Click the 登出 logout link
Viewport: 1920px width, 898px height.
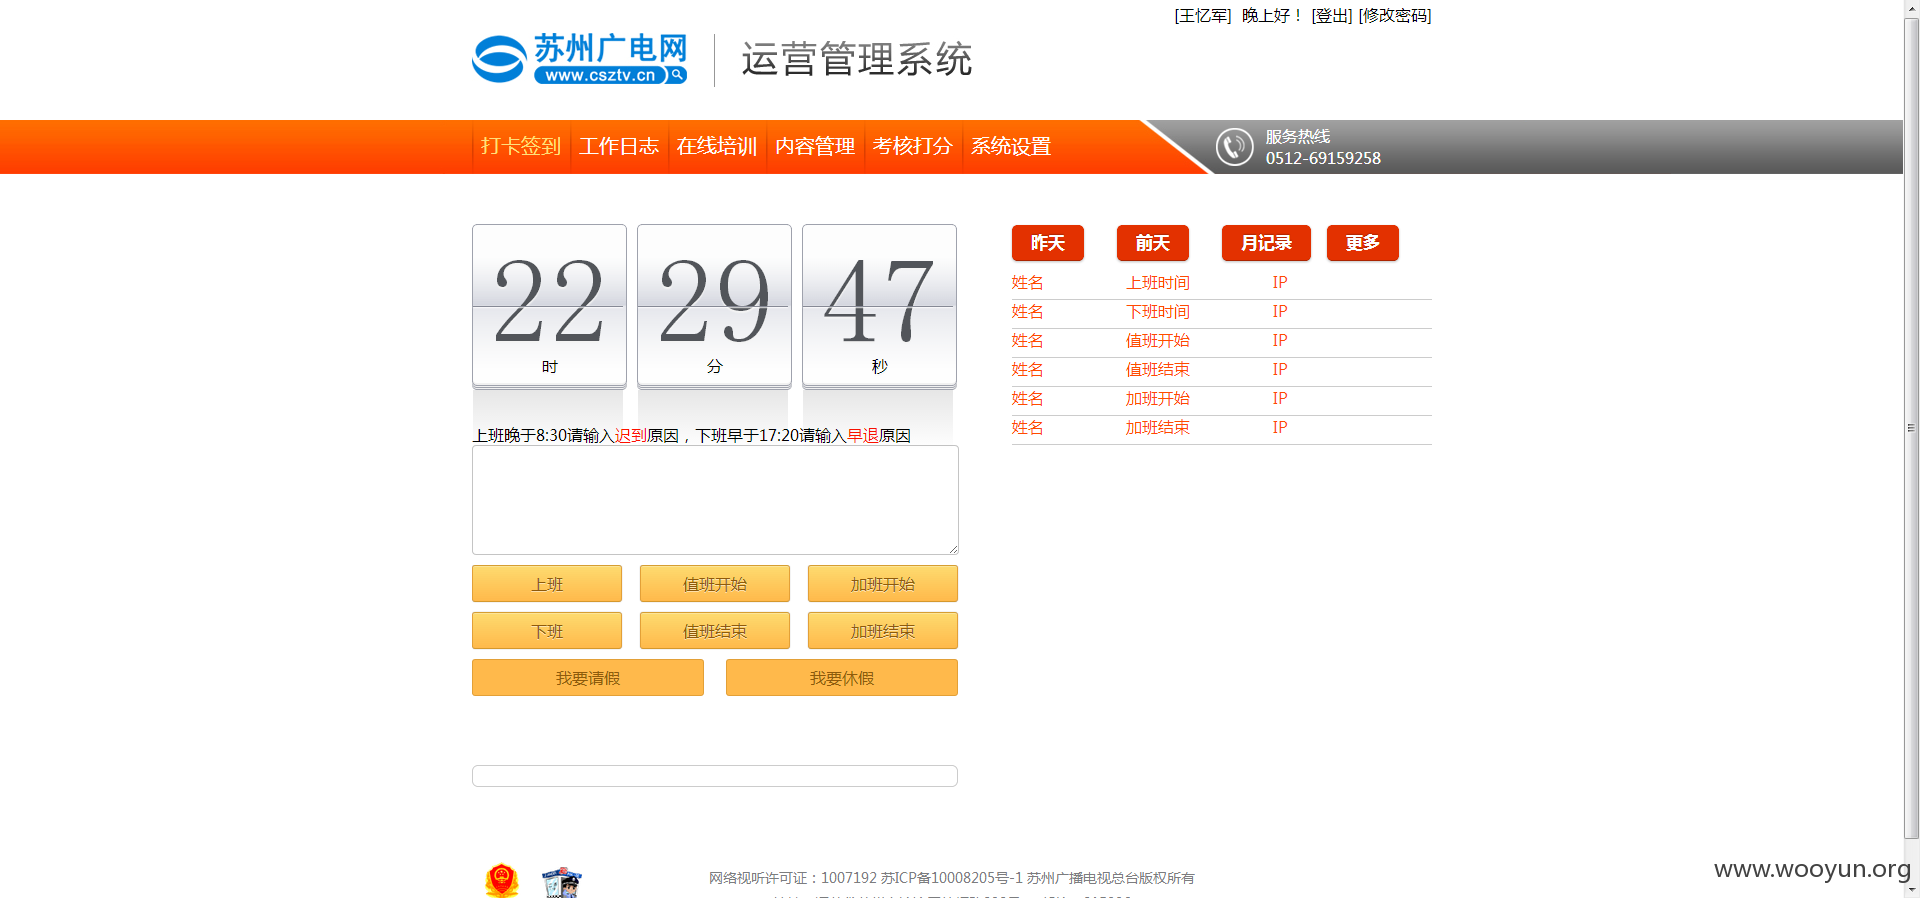click(x=1332, y=16)
